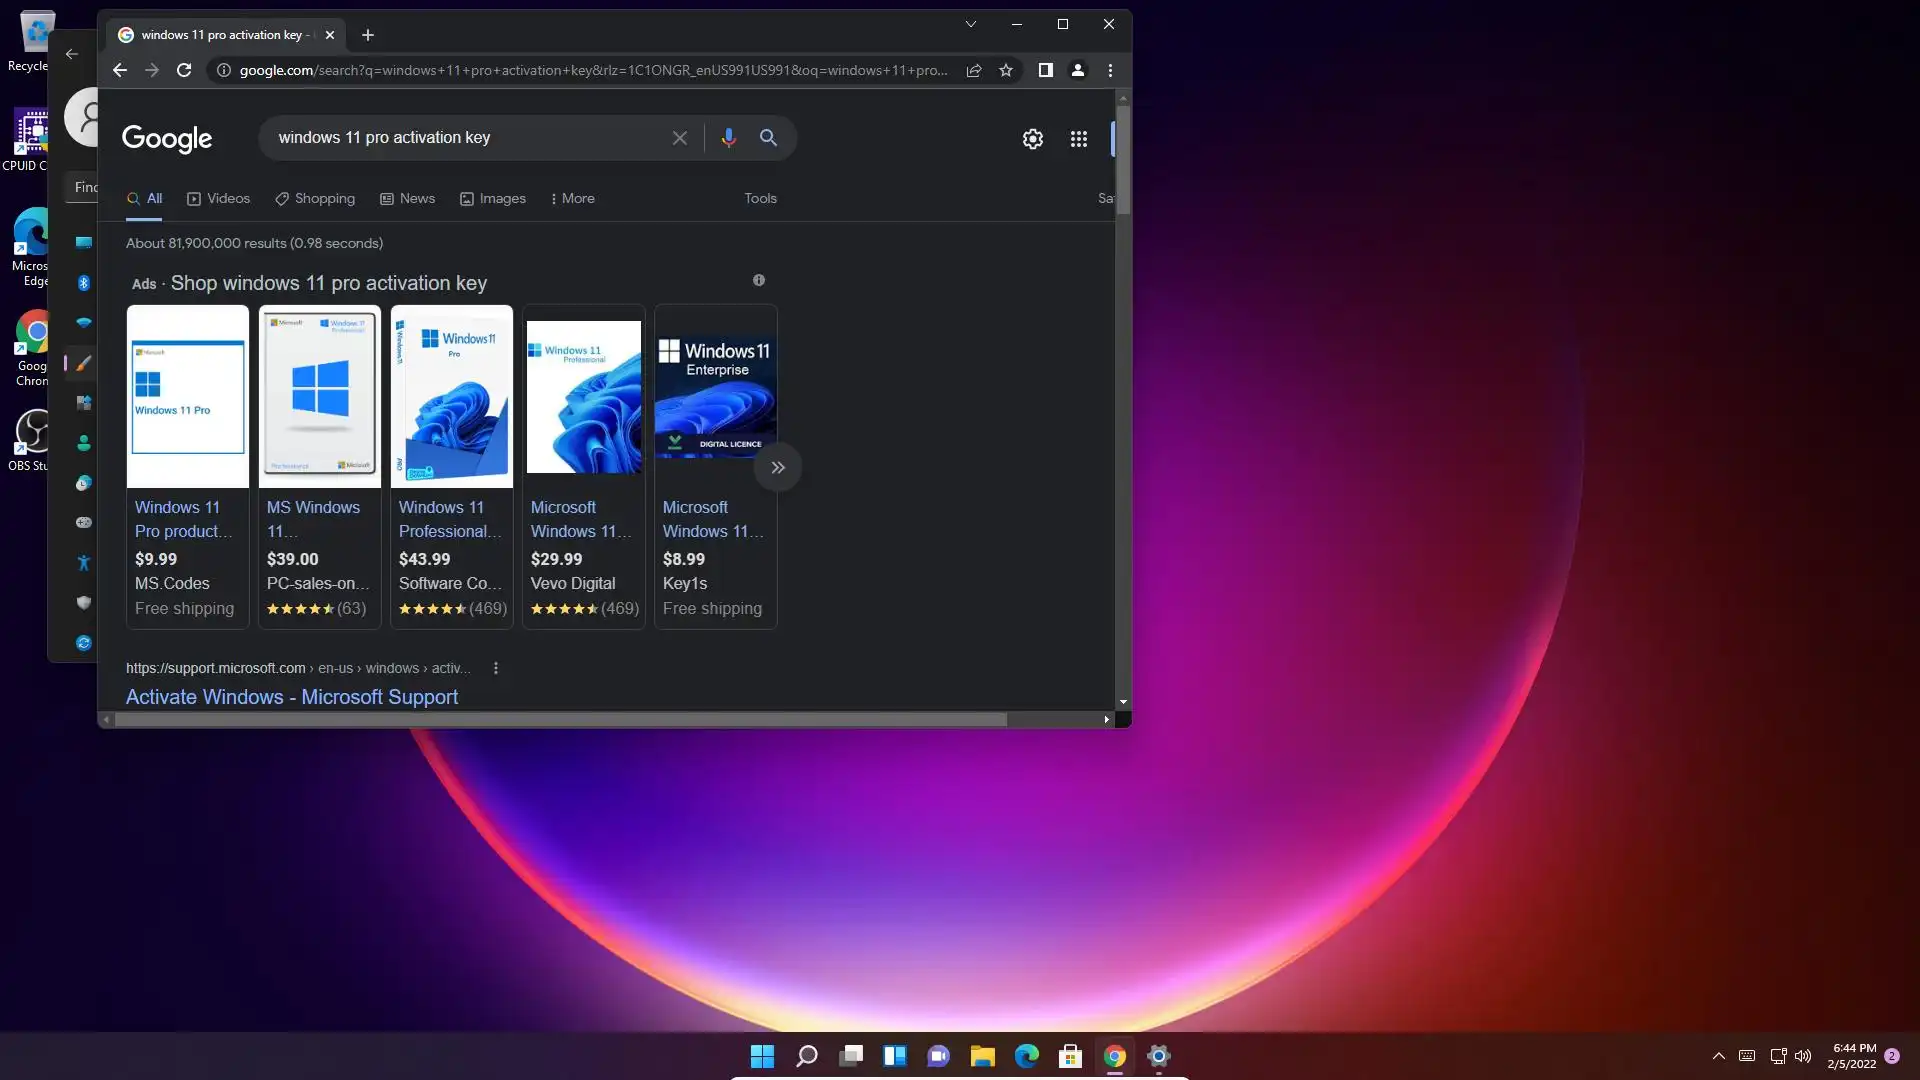Toggle Chrome side panel button
The height and width of the screenshot is (1080, 1920).
coord(1045,70)
